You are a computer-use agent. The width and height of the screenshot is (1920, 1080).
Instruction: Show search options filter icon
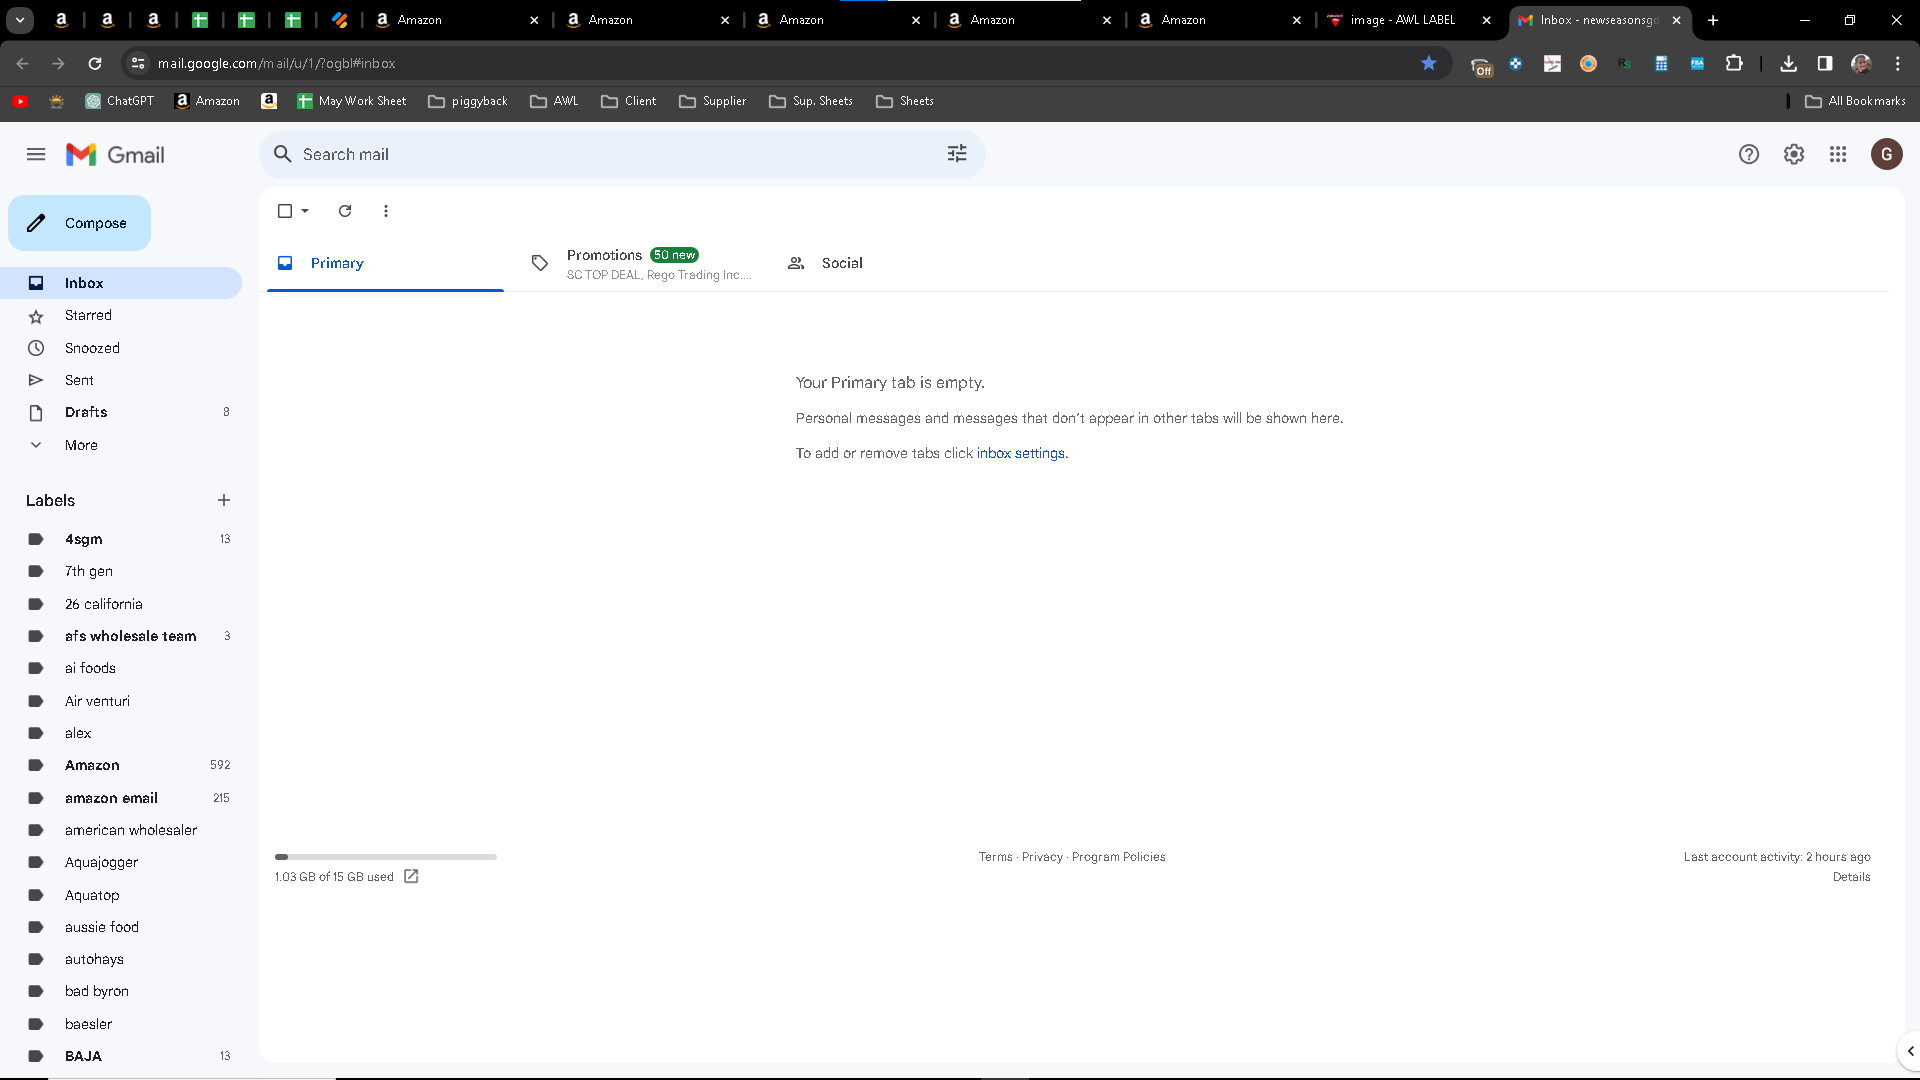(x=957, y=154)
